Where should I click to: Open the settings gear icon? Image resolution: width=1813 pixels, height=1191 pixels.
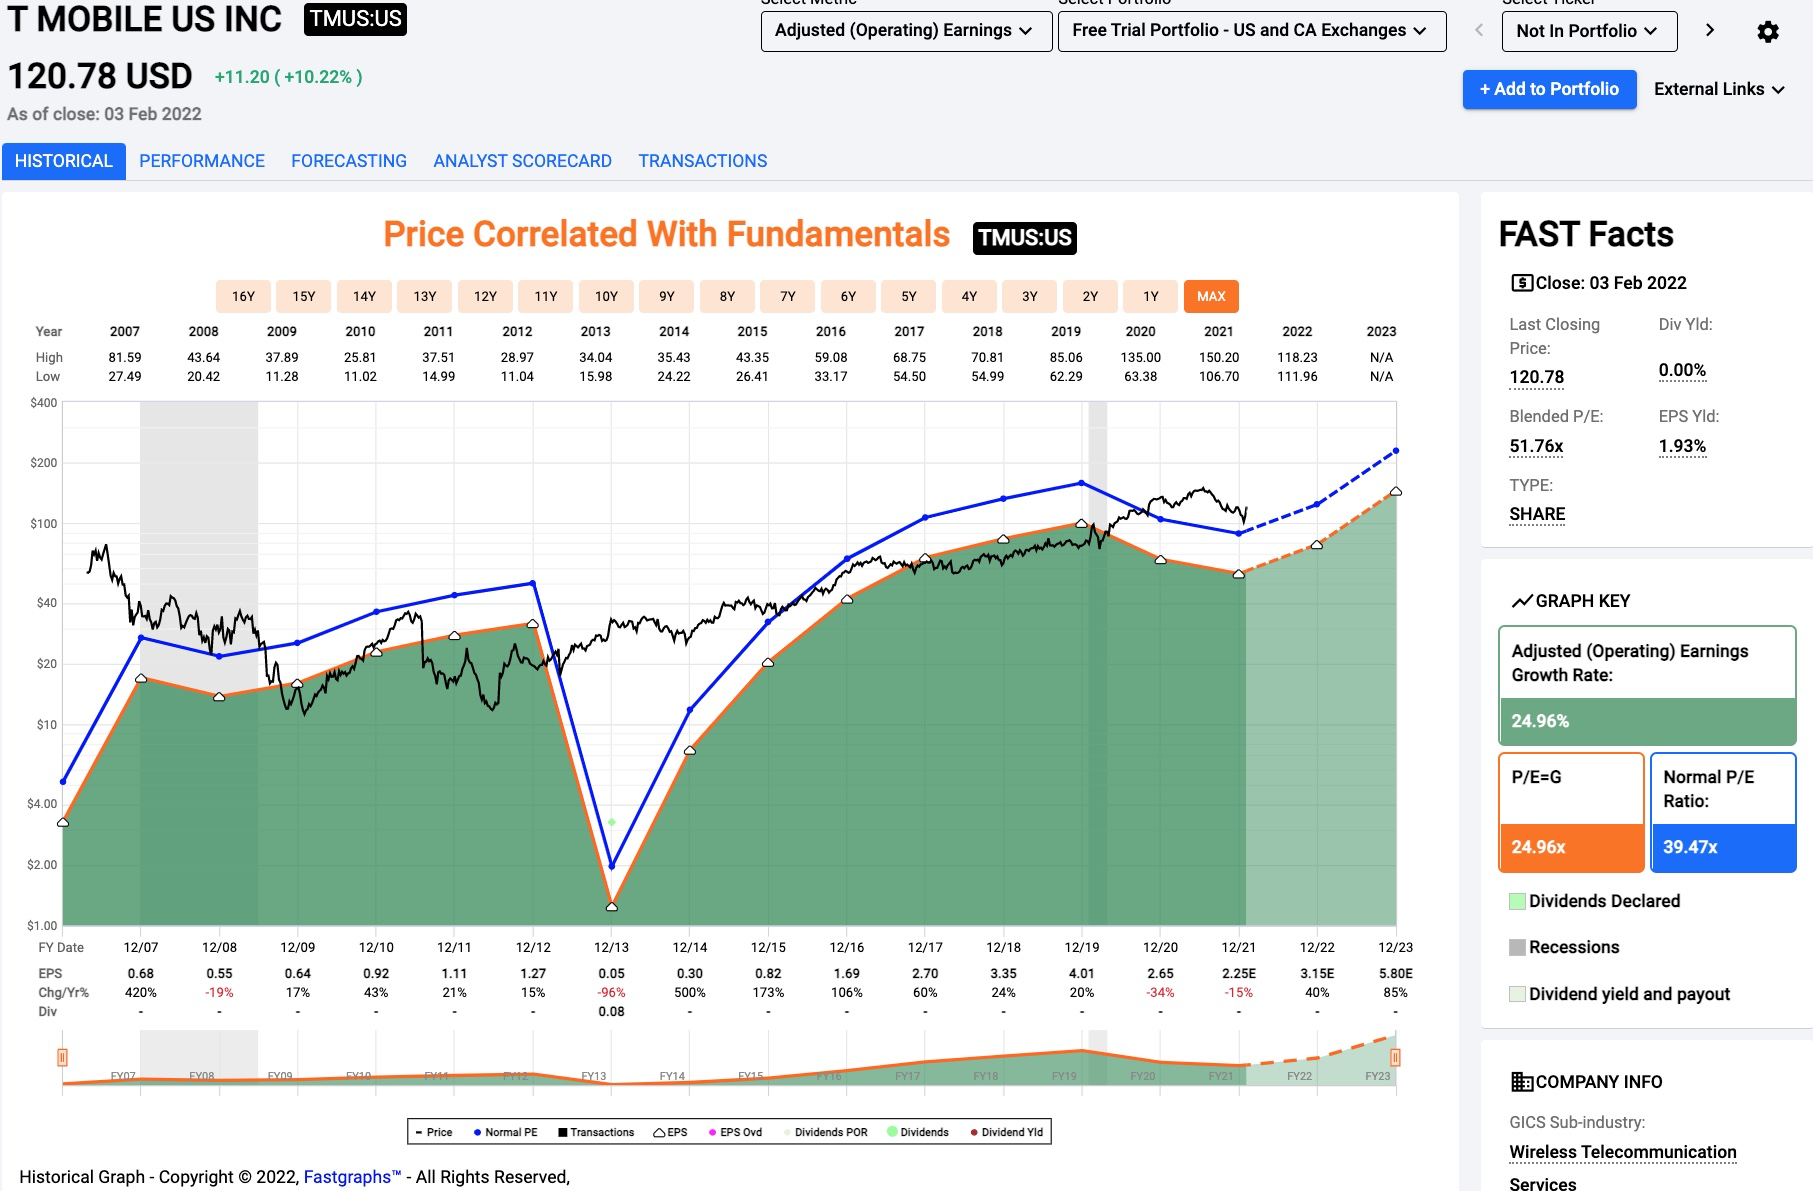pos(1768,31)
